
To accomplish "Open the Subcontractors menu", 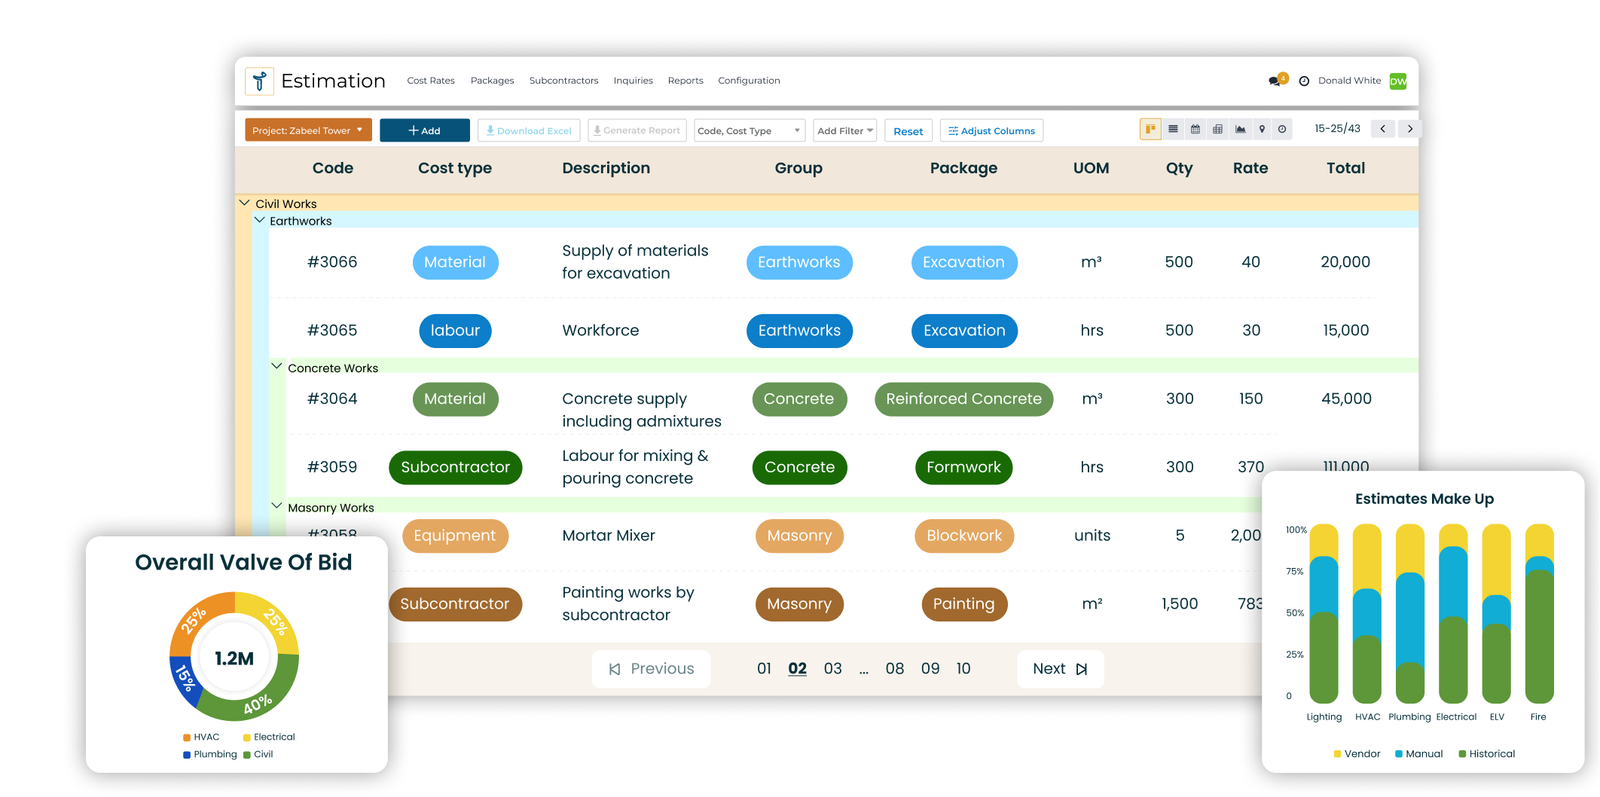I will click(563, 81).
